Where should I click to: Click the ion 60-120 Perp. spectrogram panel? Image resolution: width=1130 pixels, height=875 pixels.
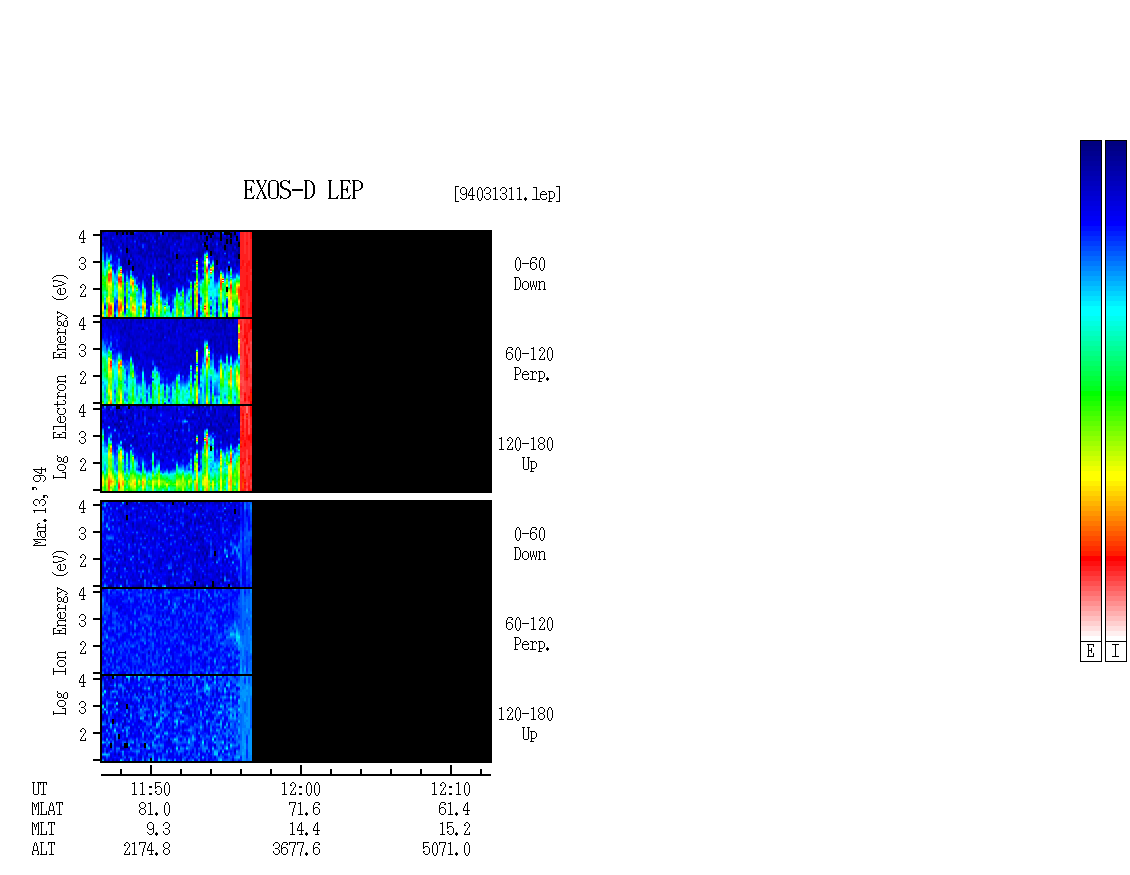tap(296, 631)
